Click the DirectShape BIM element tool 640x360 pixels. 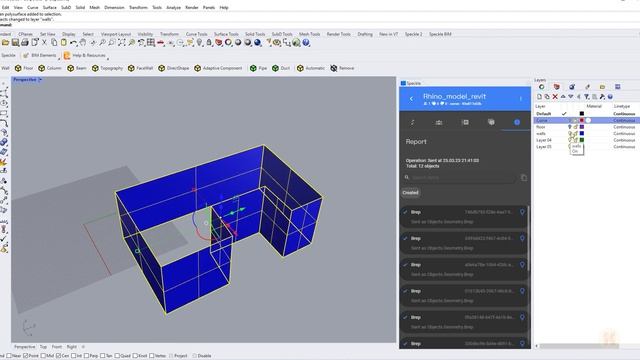coord(173,68)
